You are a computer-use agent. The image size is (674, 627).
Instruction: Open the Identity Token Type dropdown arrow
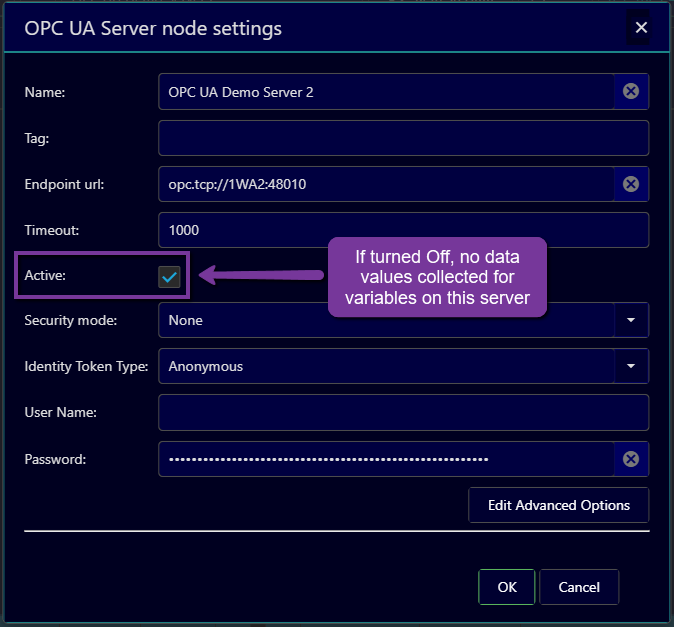[631, 367]
